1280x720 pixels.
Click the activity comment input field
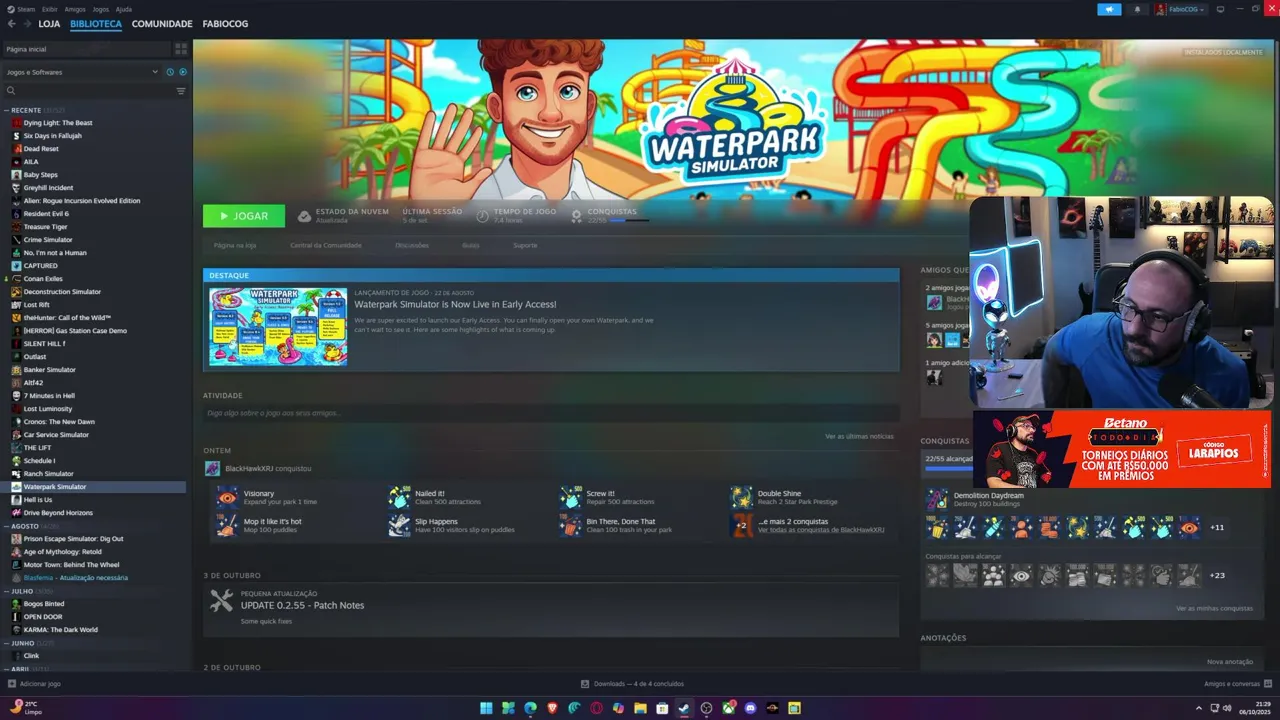click(x=551, y=413)
